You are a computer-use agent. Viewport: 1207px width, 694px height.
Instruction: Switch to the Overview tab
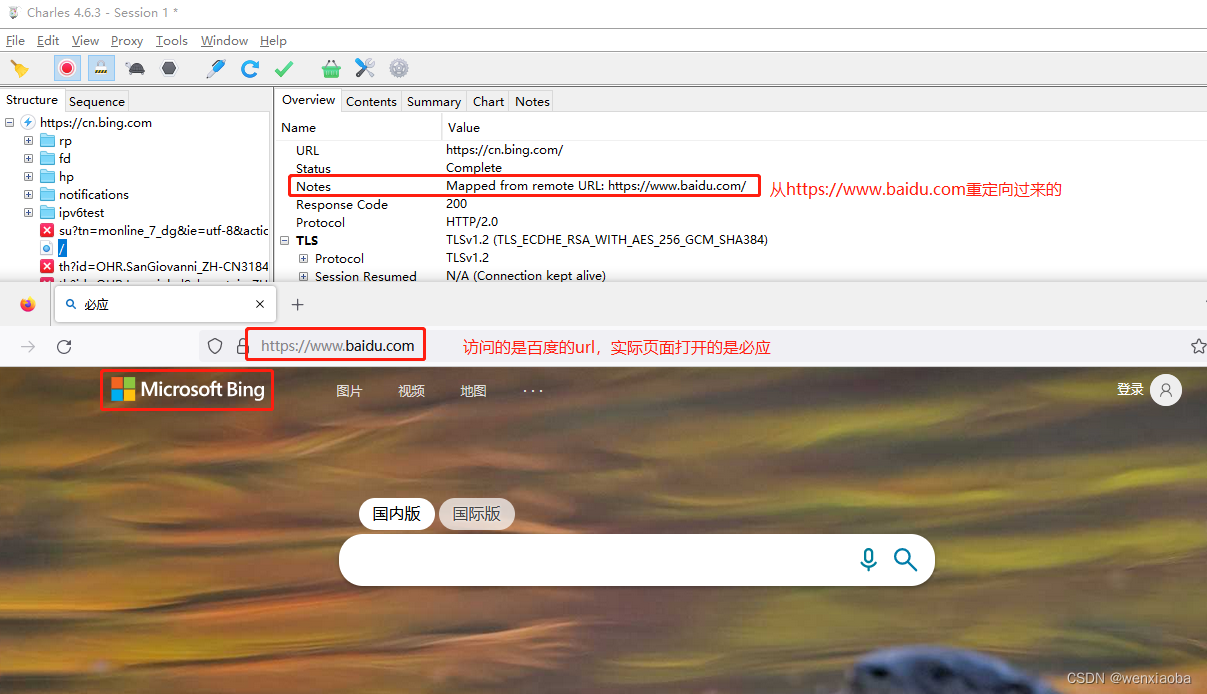[x=308, y=100]
